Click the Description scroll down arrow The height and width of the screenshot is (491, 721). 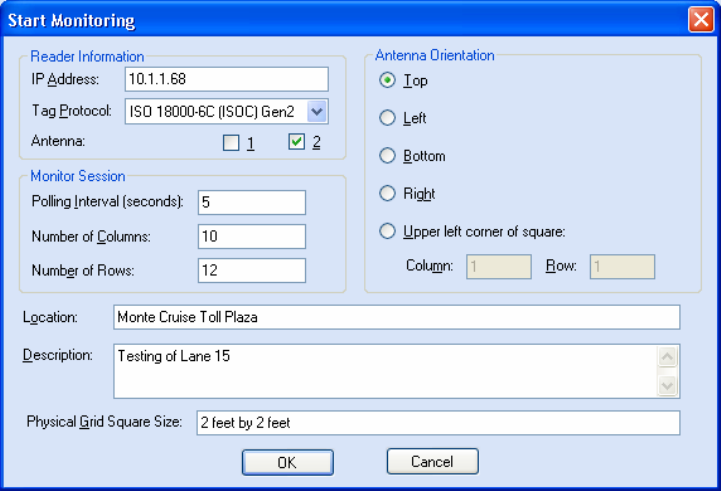(x=667, y=385)
